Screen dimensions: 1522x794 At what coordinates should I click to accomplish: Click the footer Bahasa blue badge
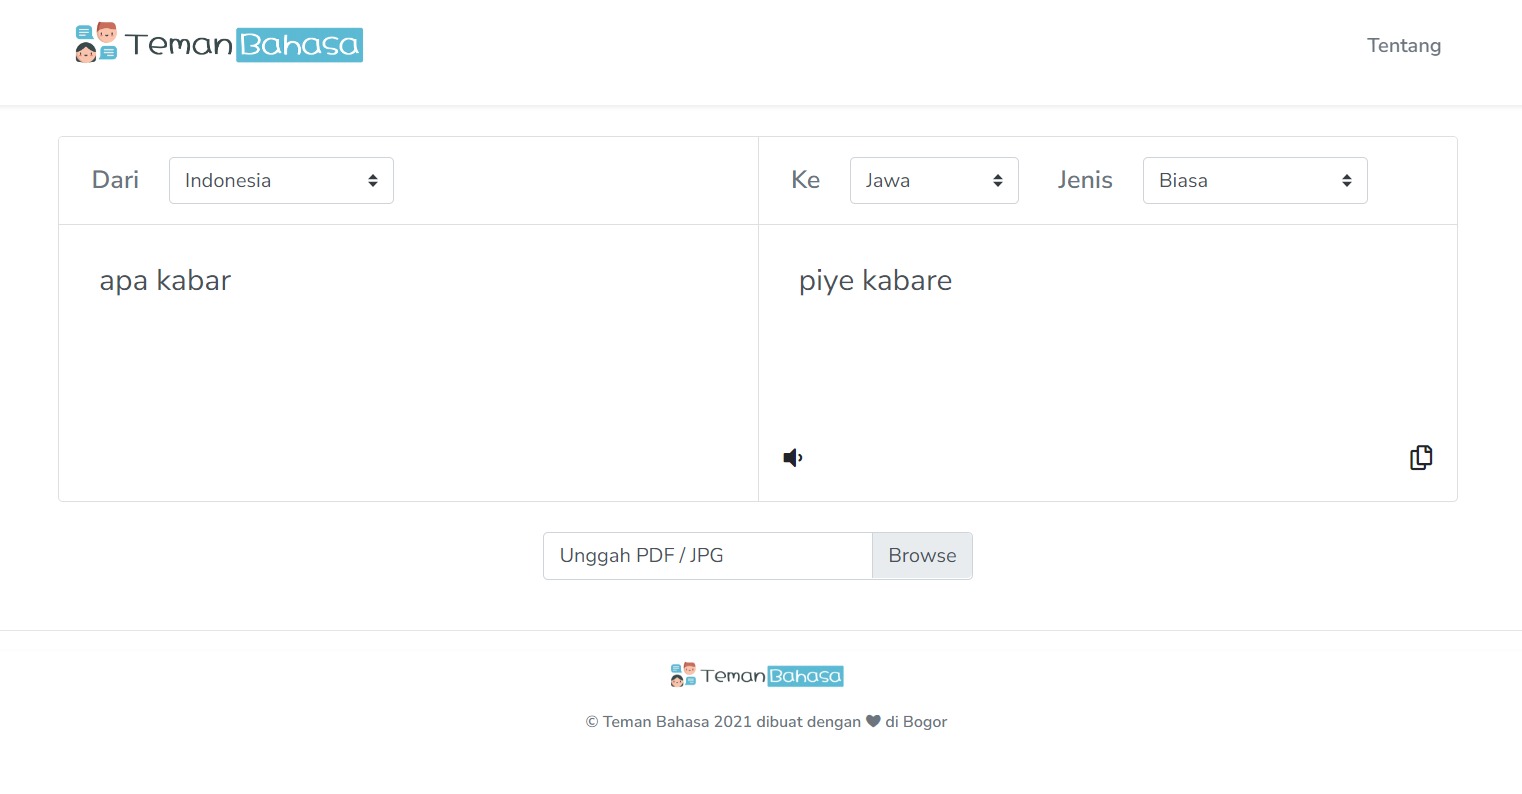(x=805, y=676)
